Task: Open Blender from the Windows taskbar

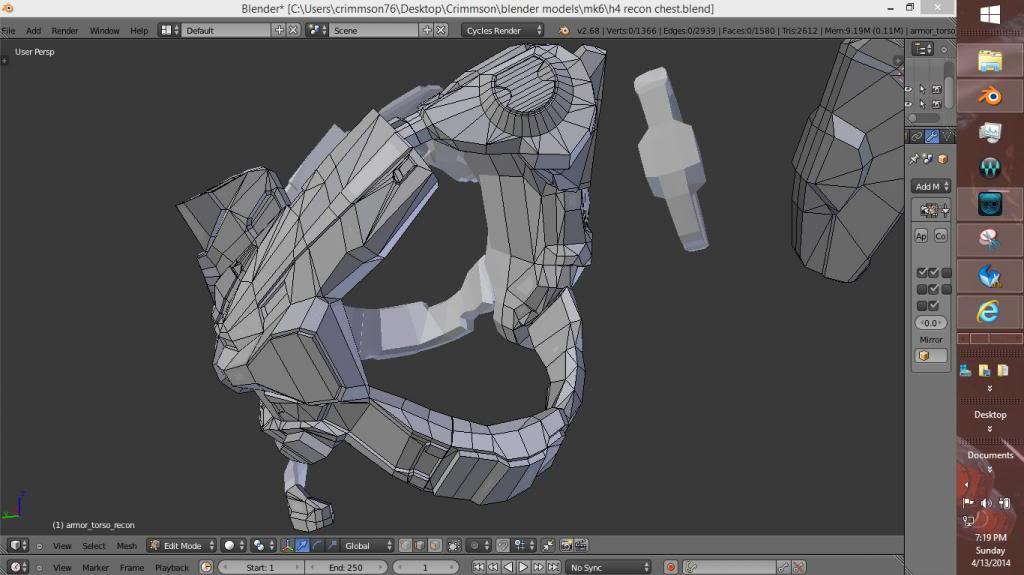Action: click(989, 96)
